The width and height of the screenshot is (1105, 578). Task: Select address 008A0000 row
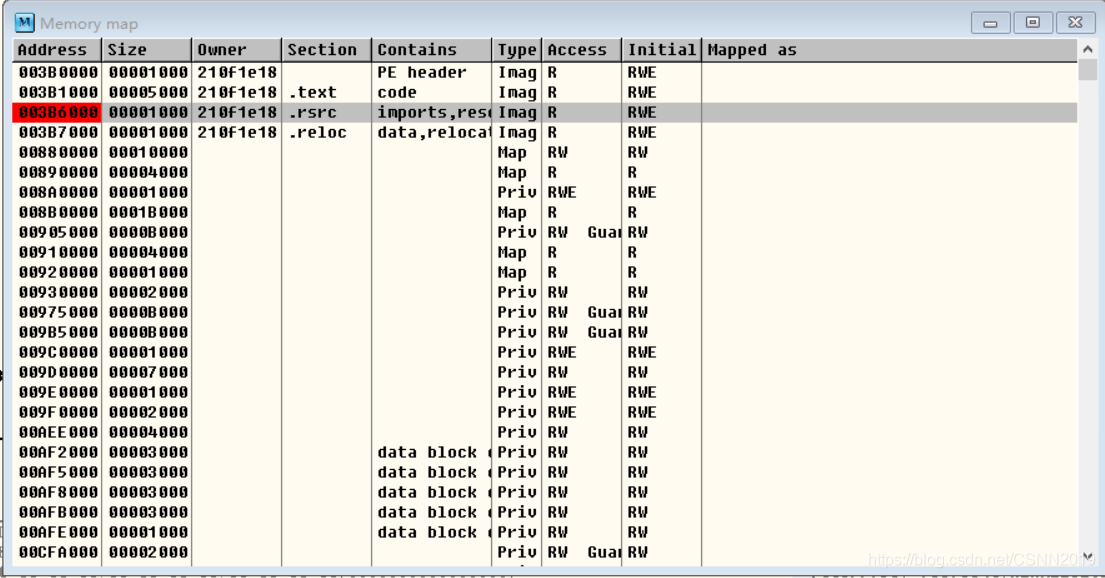tap(545, 192)
